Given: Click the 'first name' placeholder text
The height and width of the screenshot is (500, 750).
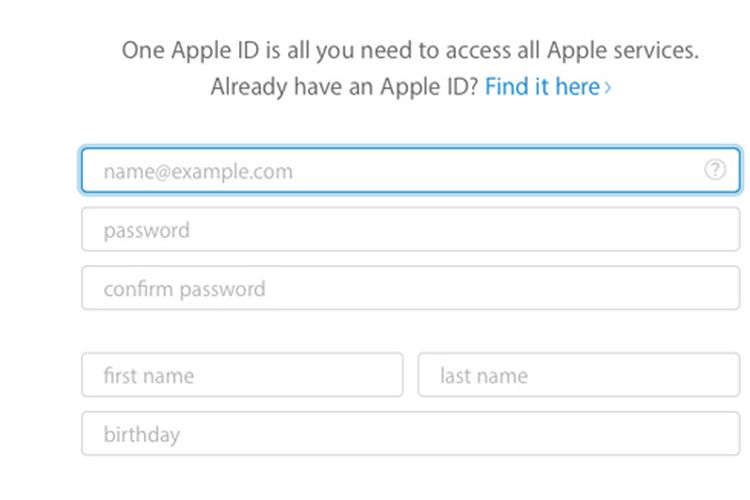Looking at the screenshot, I should coord(149,376).
